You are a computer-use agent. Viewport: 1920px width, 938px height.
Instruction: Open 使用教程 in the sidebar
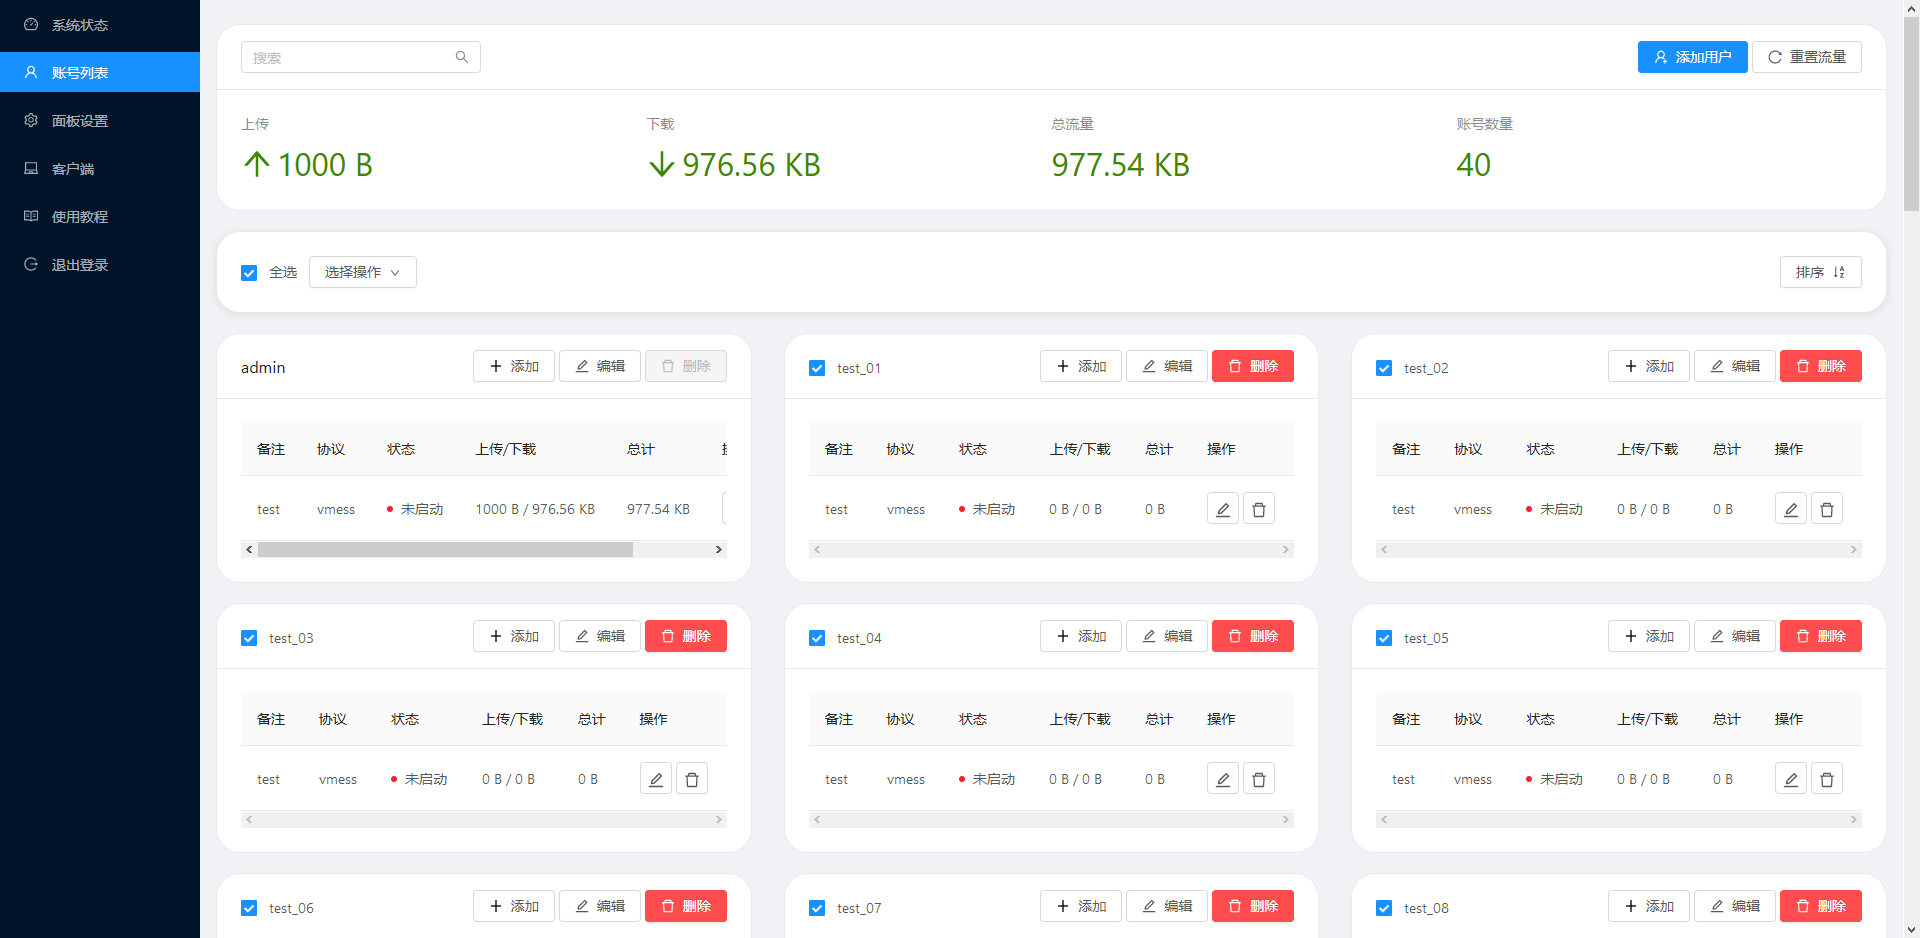100,216
